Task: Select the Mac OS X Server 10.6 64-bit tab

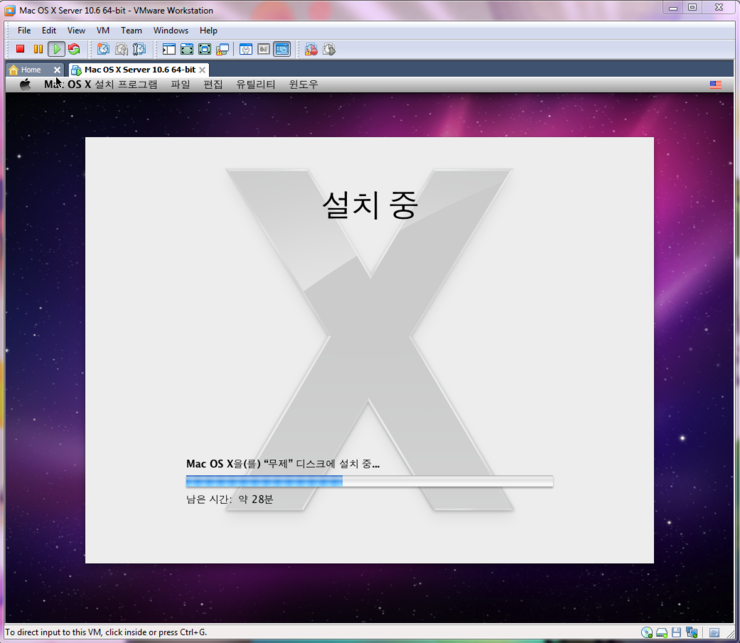Action: [x=140, y=69]
